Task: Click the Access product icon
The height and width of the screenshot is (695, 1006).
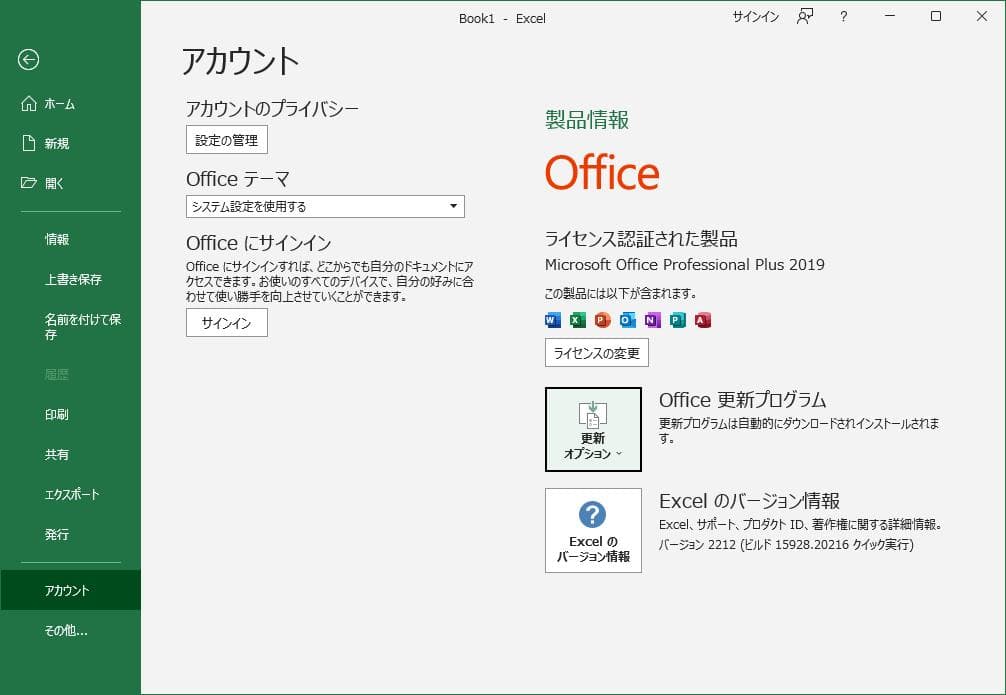Action: 702,320
